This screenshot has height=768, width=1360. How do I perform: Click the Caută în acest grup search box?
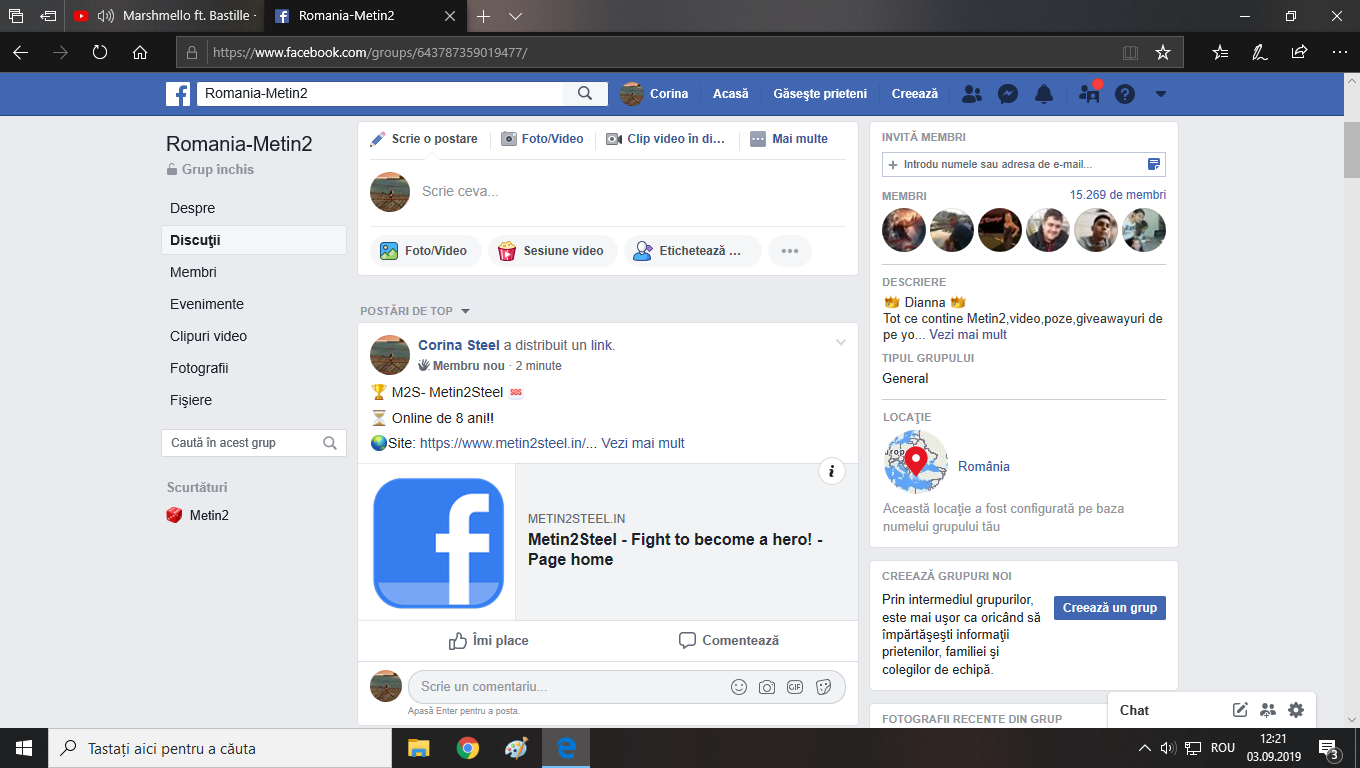(254, 443)
